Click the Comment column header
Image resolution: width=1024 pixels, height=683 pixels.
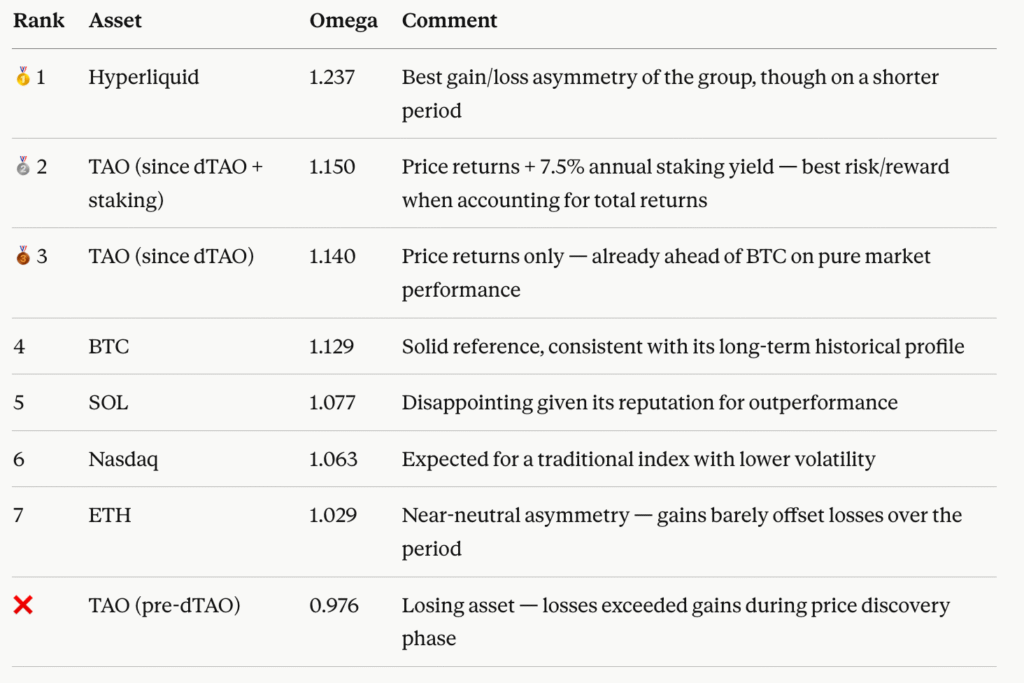pos(450,21)
